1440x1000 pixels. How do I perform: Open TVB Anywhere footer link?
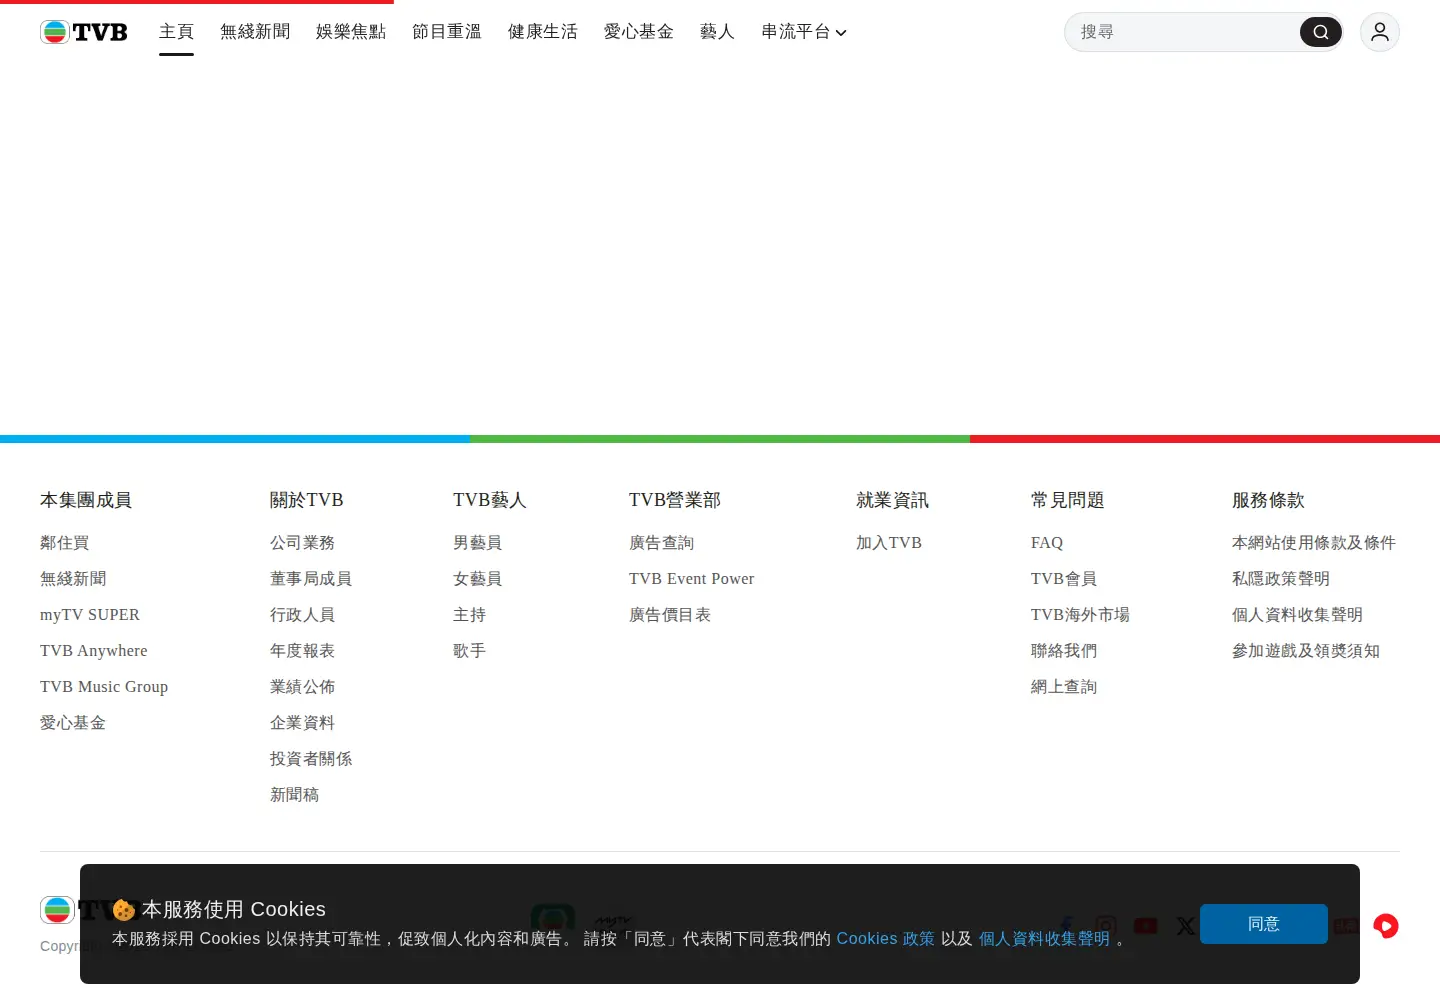(94, 651)
